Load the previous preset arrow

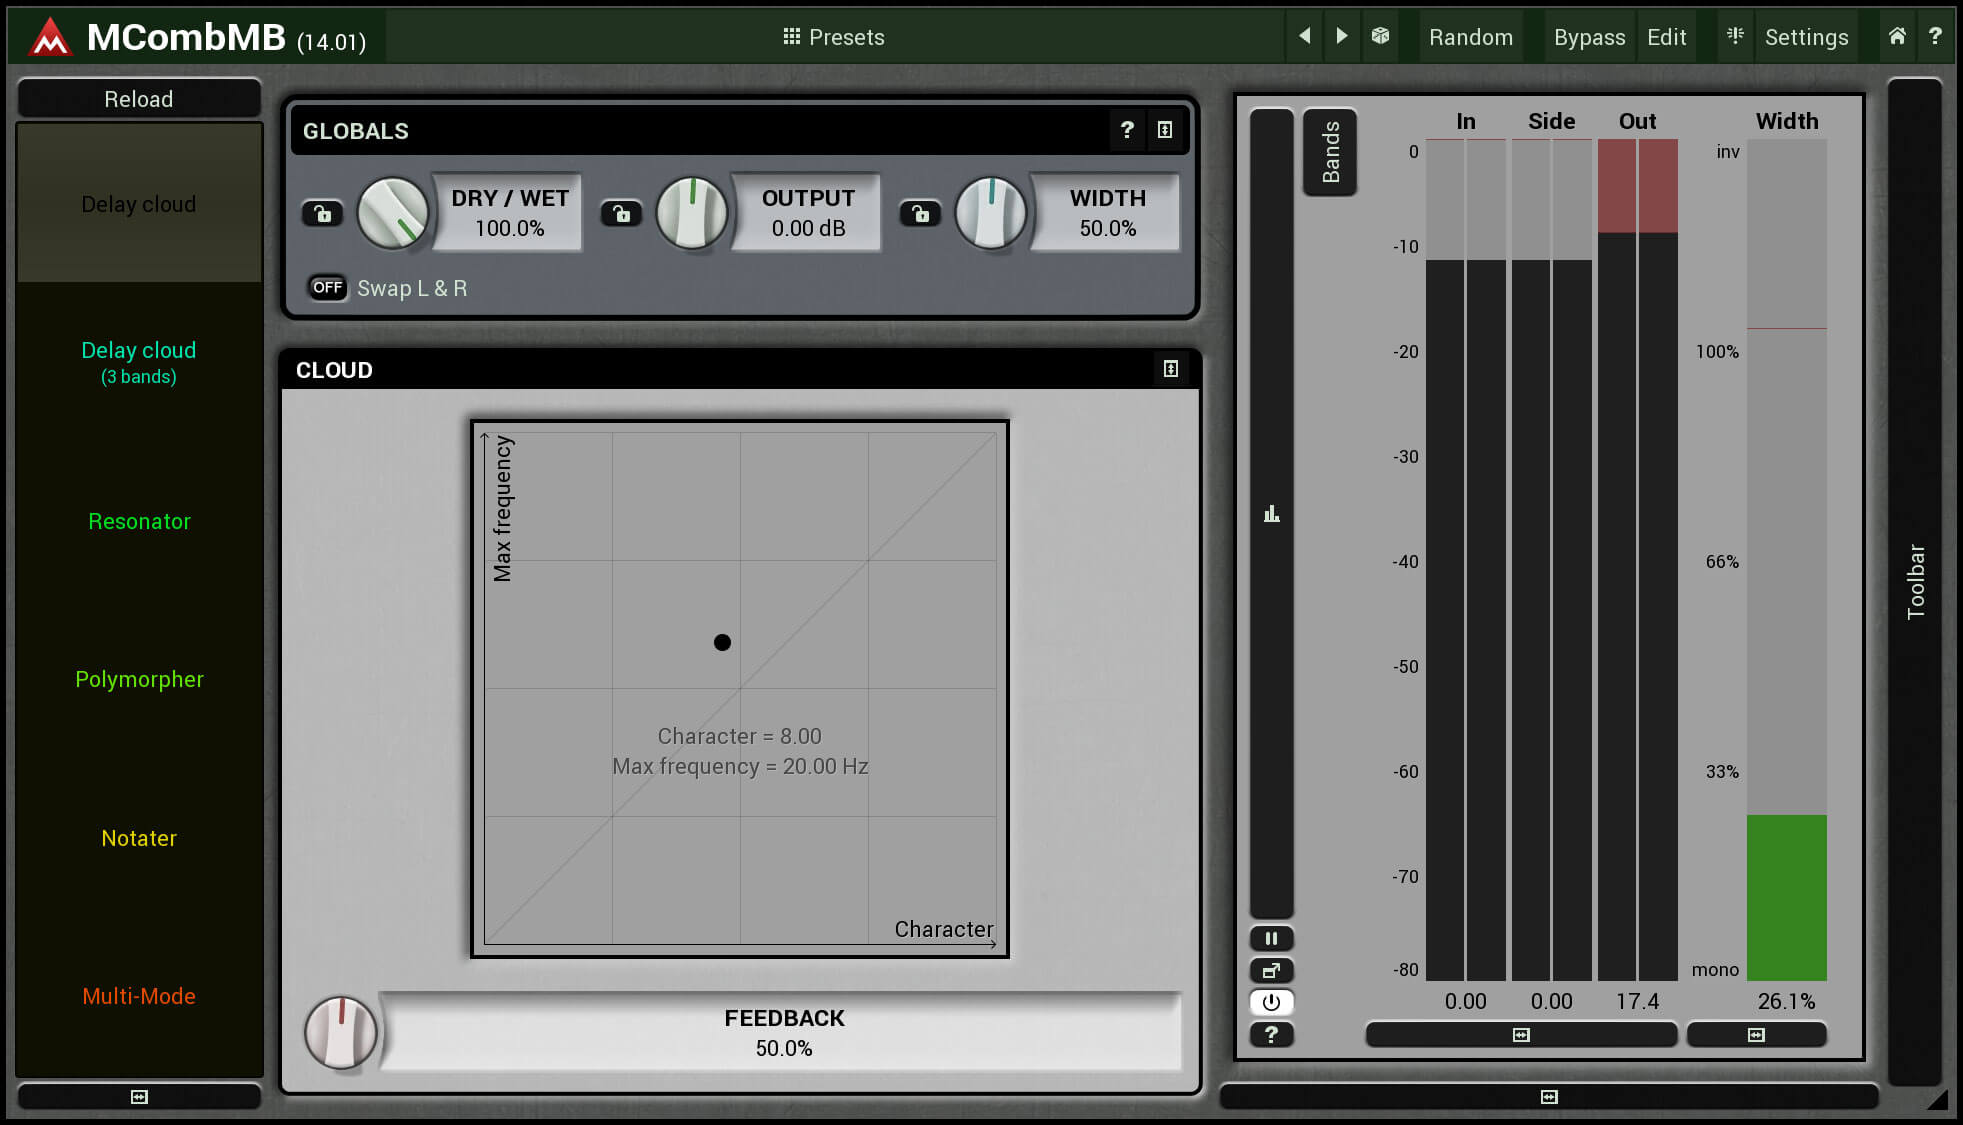click(x=1304, y=36)
